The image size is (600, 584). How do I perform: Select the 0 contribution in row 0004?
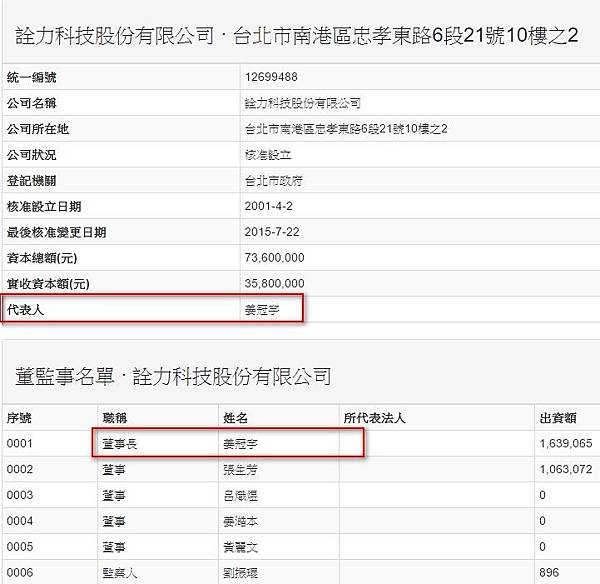(x=543, y=521)
